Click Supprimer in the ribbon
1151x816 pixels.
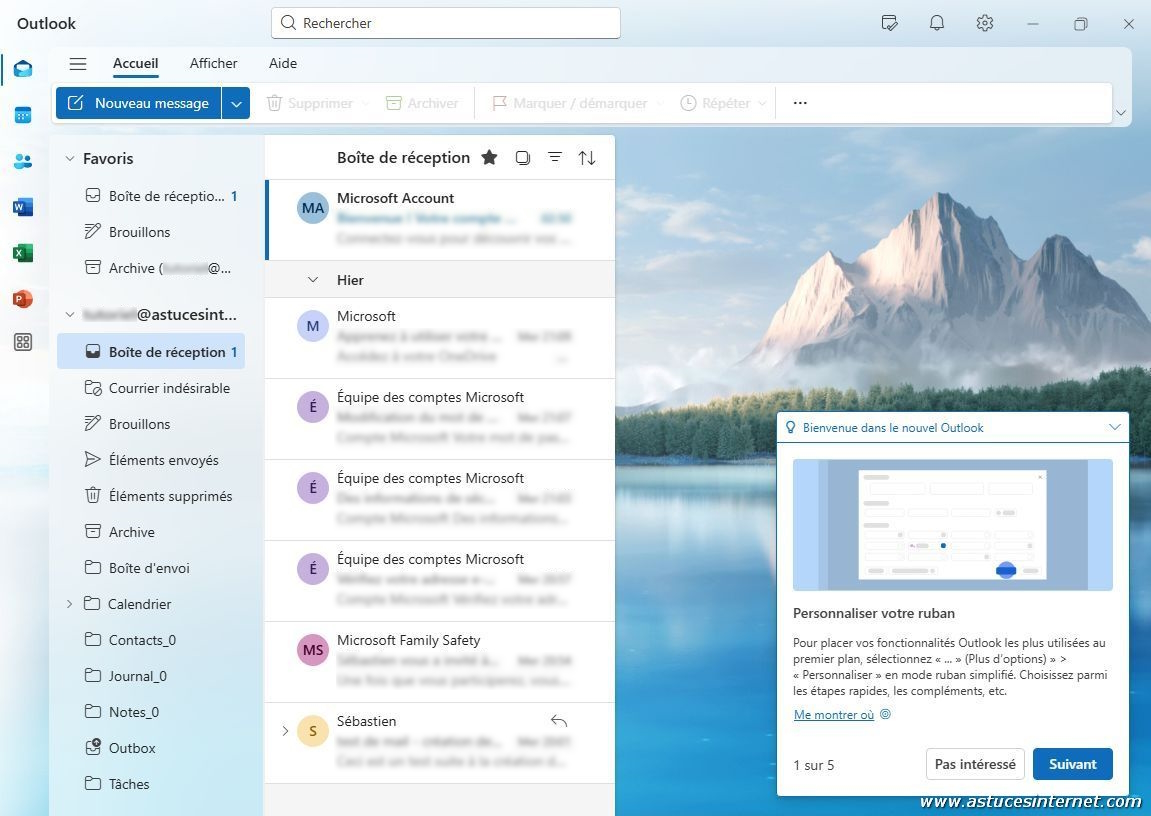click(309, 103)
